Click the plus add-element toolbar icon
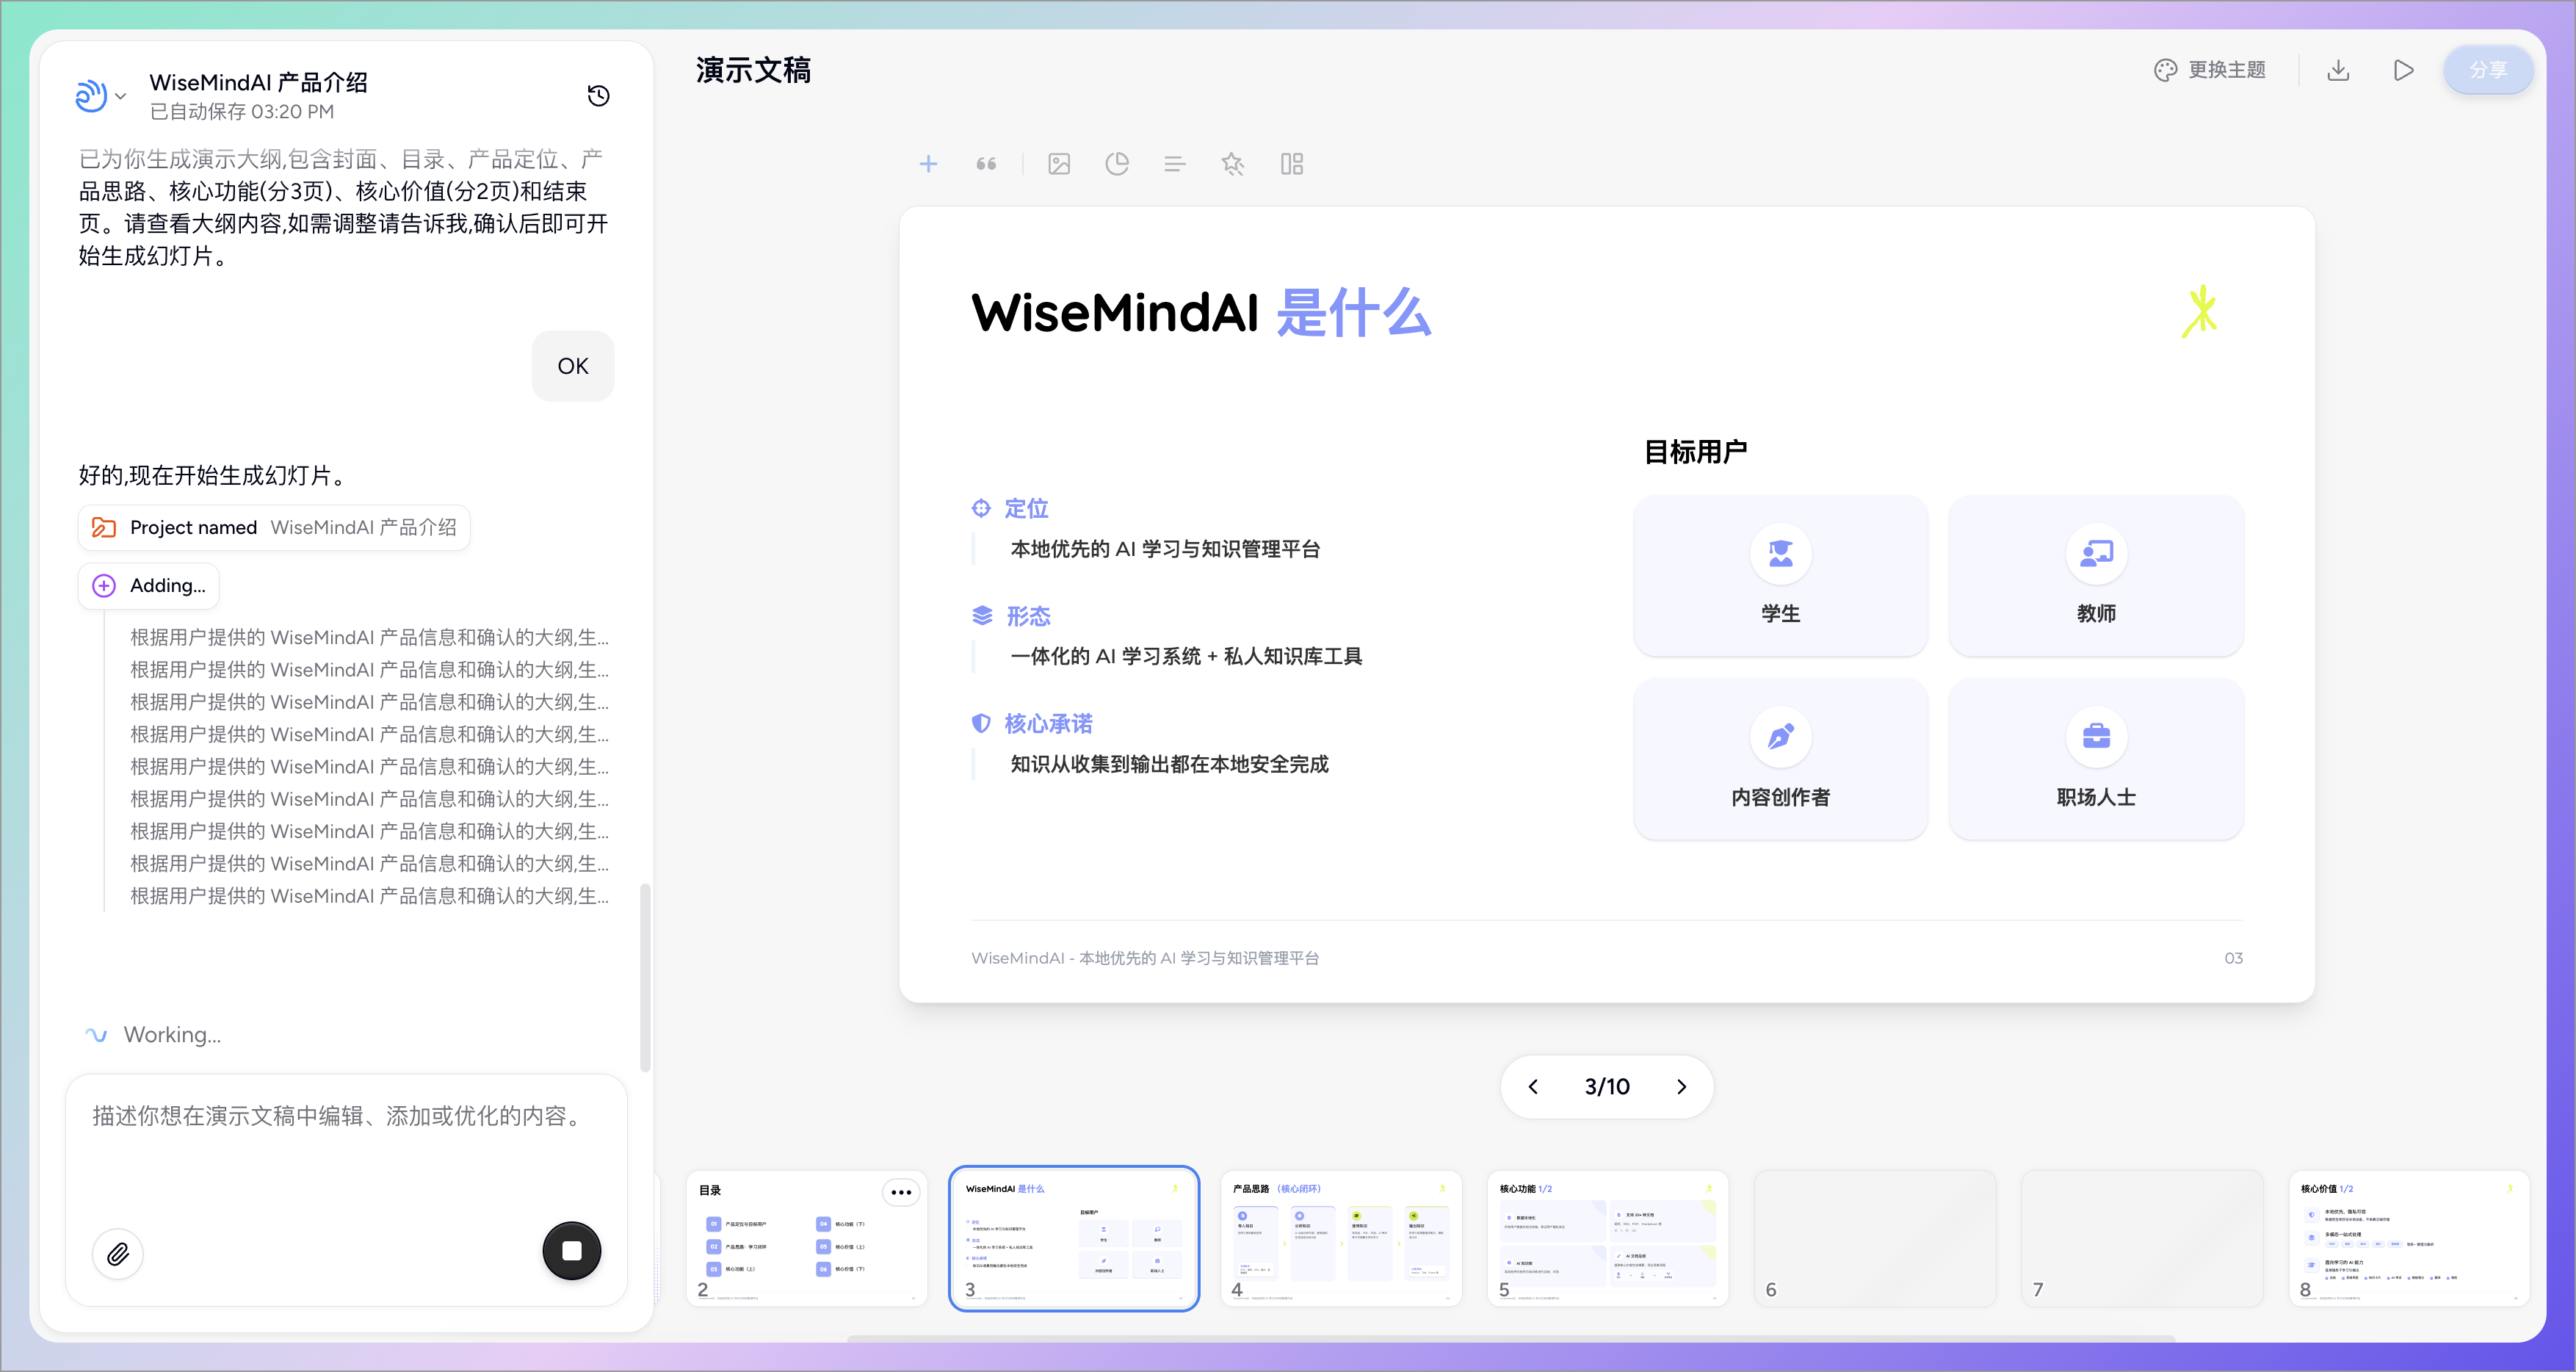 [928, 164]
